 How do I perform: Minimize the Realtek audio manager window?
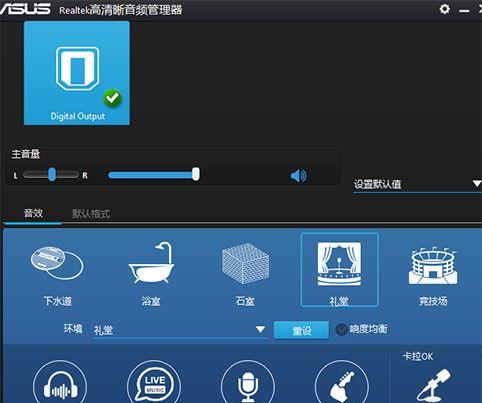[x=464, y=11]
